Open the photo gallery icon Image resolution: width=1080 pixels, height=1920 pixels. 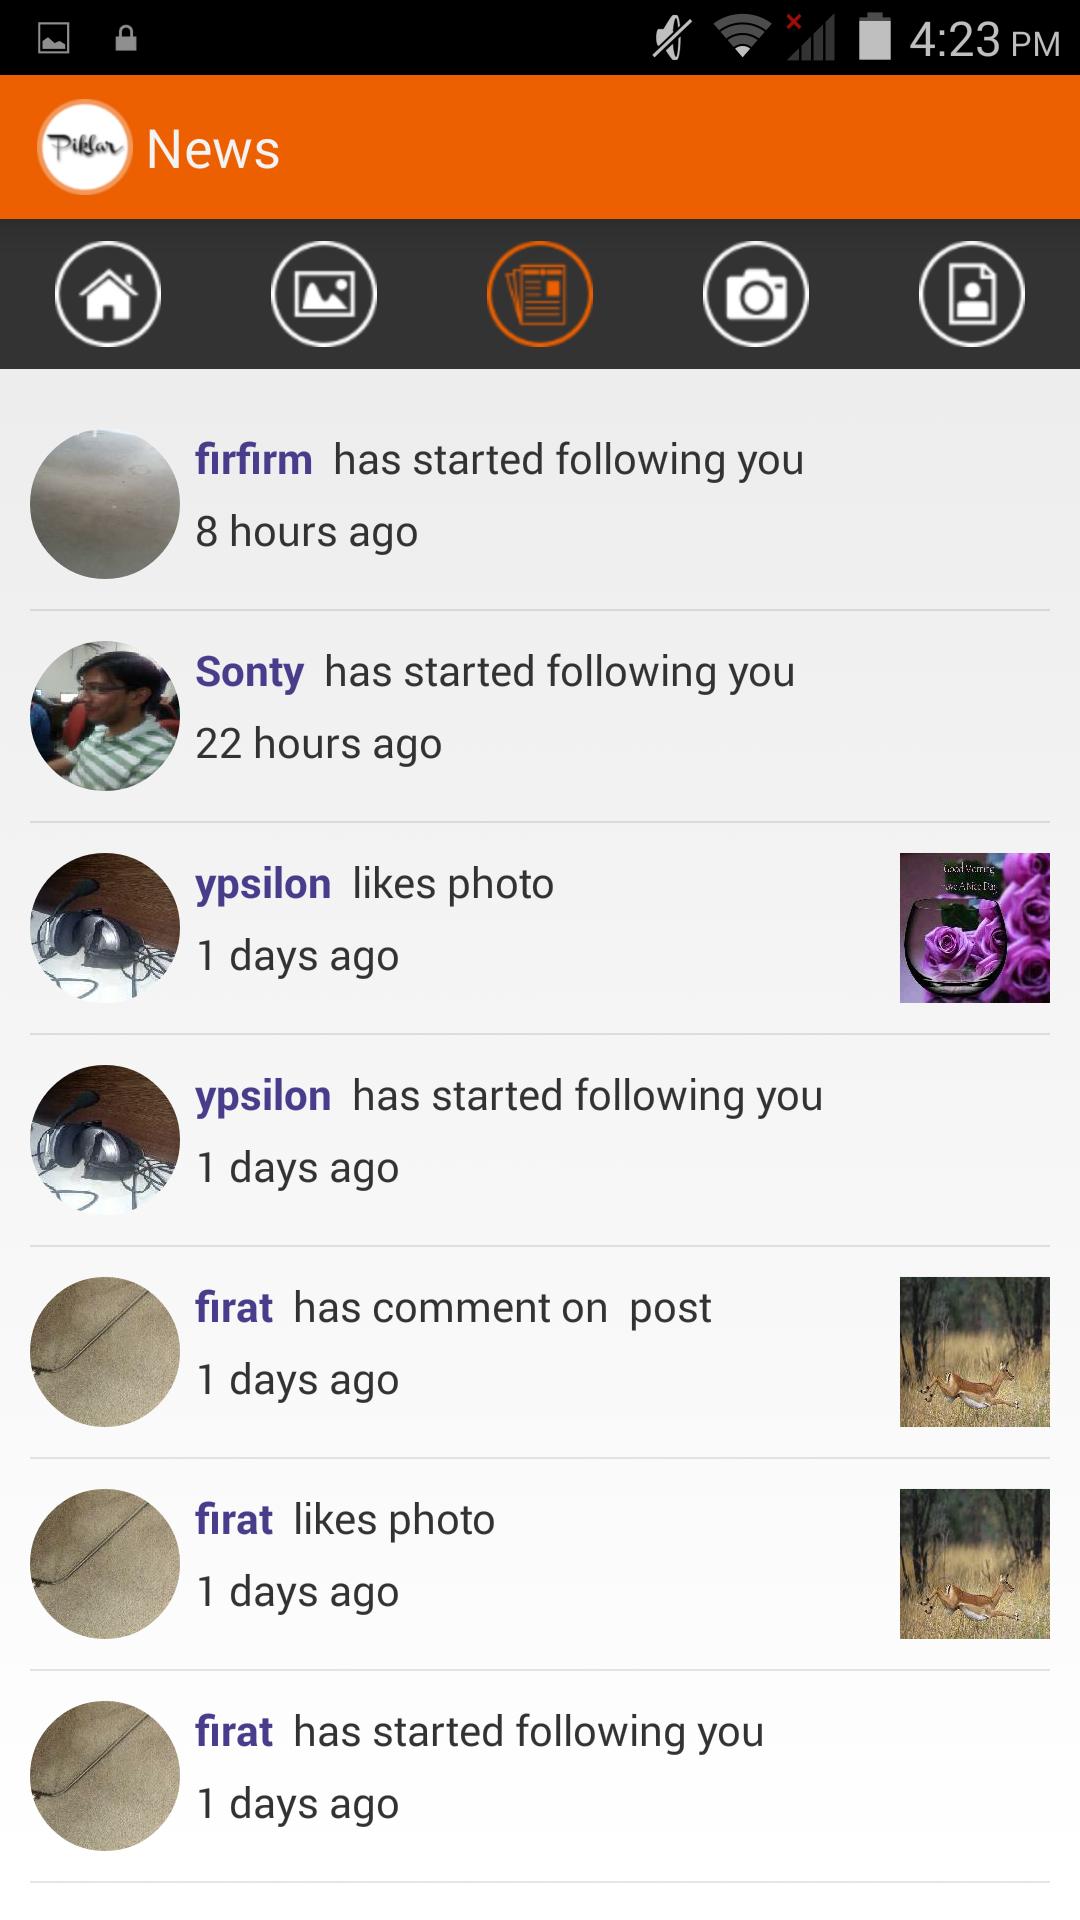324,294
